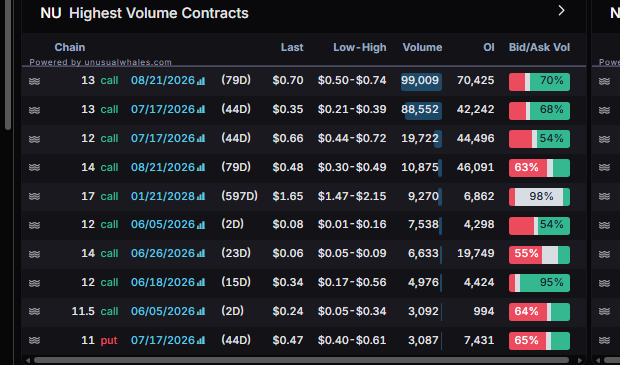This screenshot has width=620, height=365.
Task: Select the 70,425 open interest cell
Action: tap(475, 81)
